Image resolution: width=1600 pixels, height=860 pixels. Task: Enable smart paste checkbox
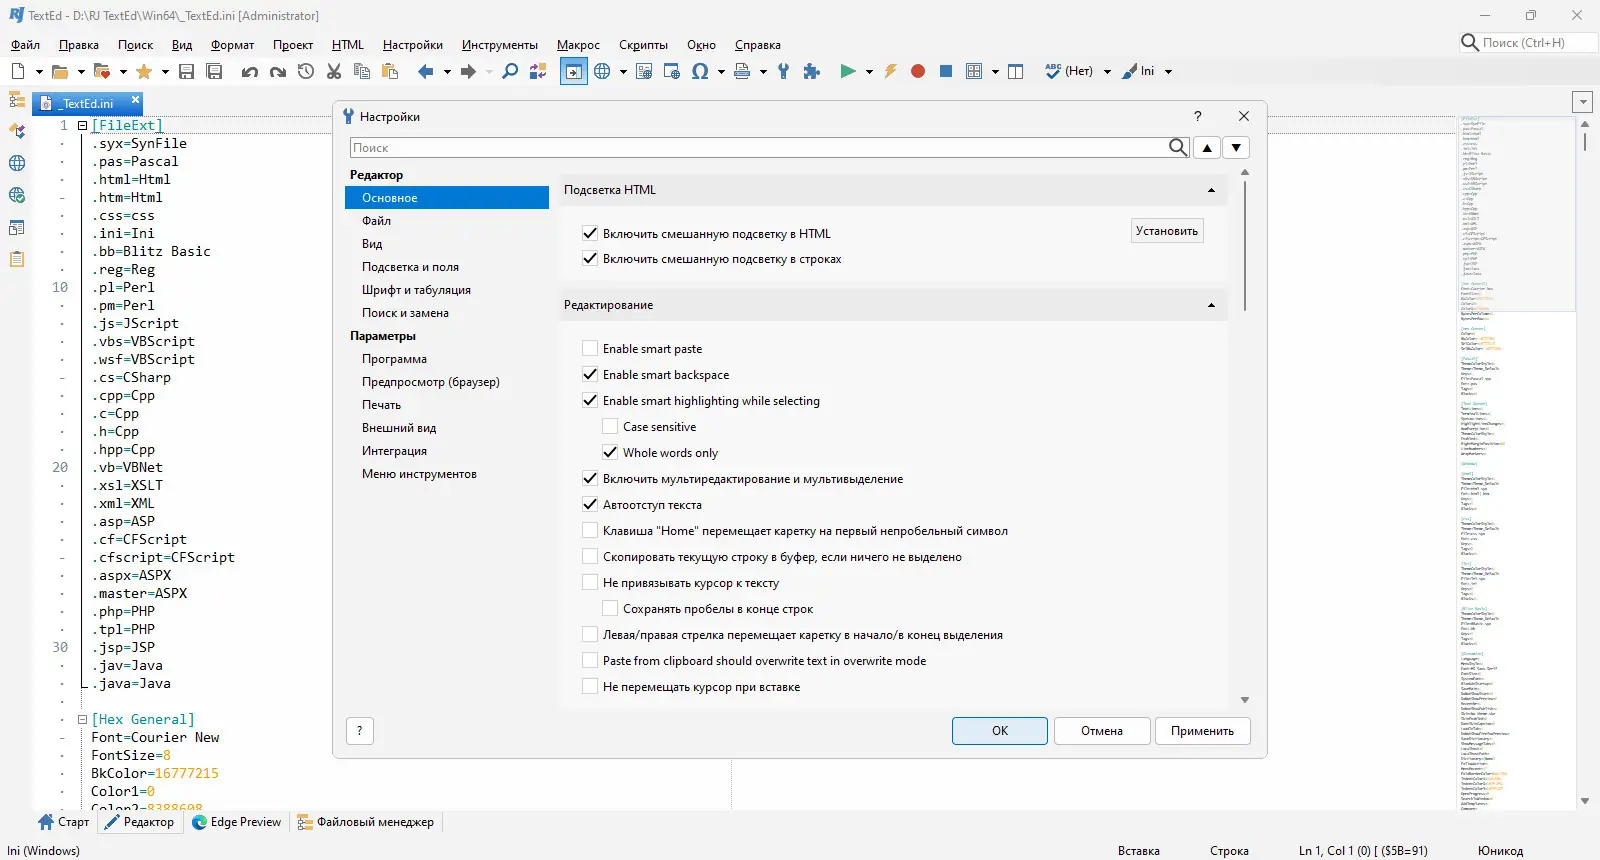[590, 349]
